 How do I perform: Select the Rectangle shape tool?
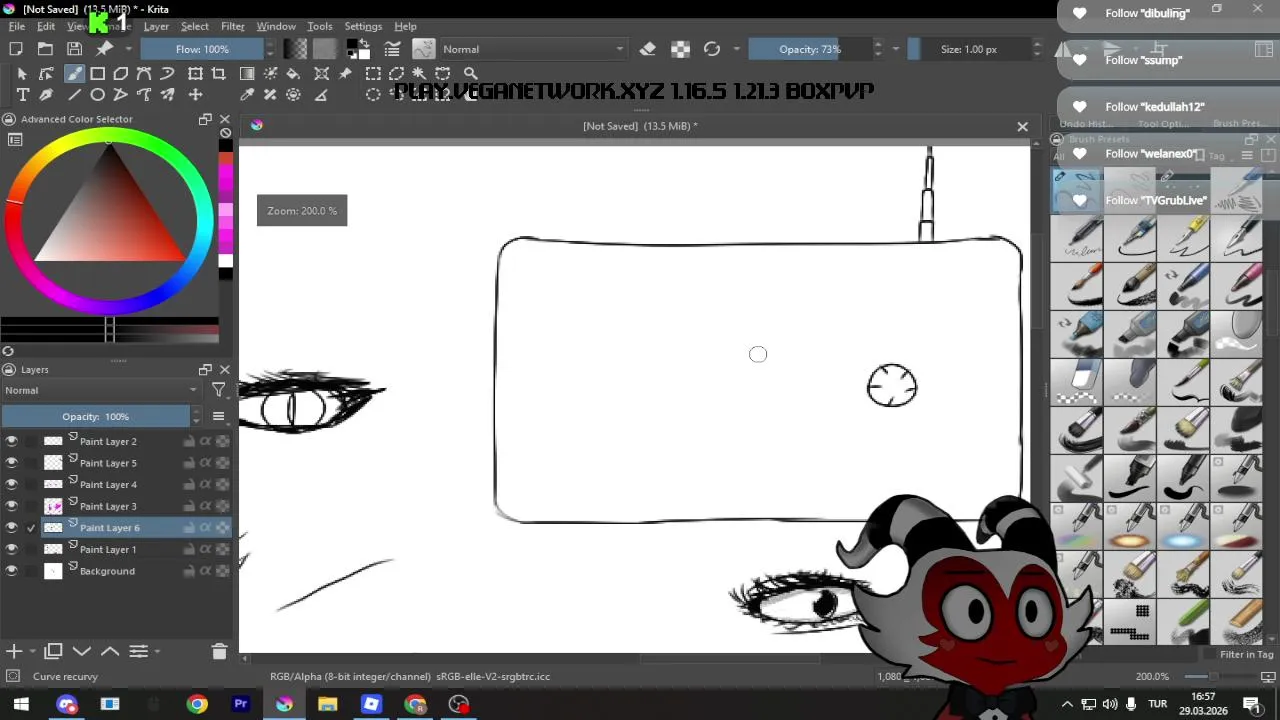pyautogui.click(x=98, y=73)
